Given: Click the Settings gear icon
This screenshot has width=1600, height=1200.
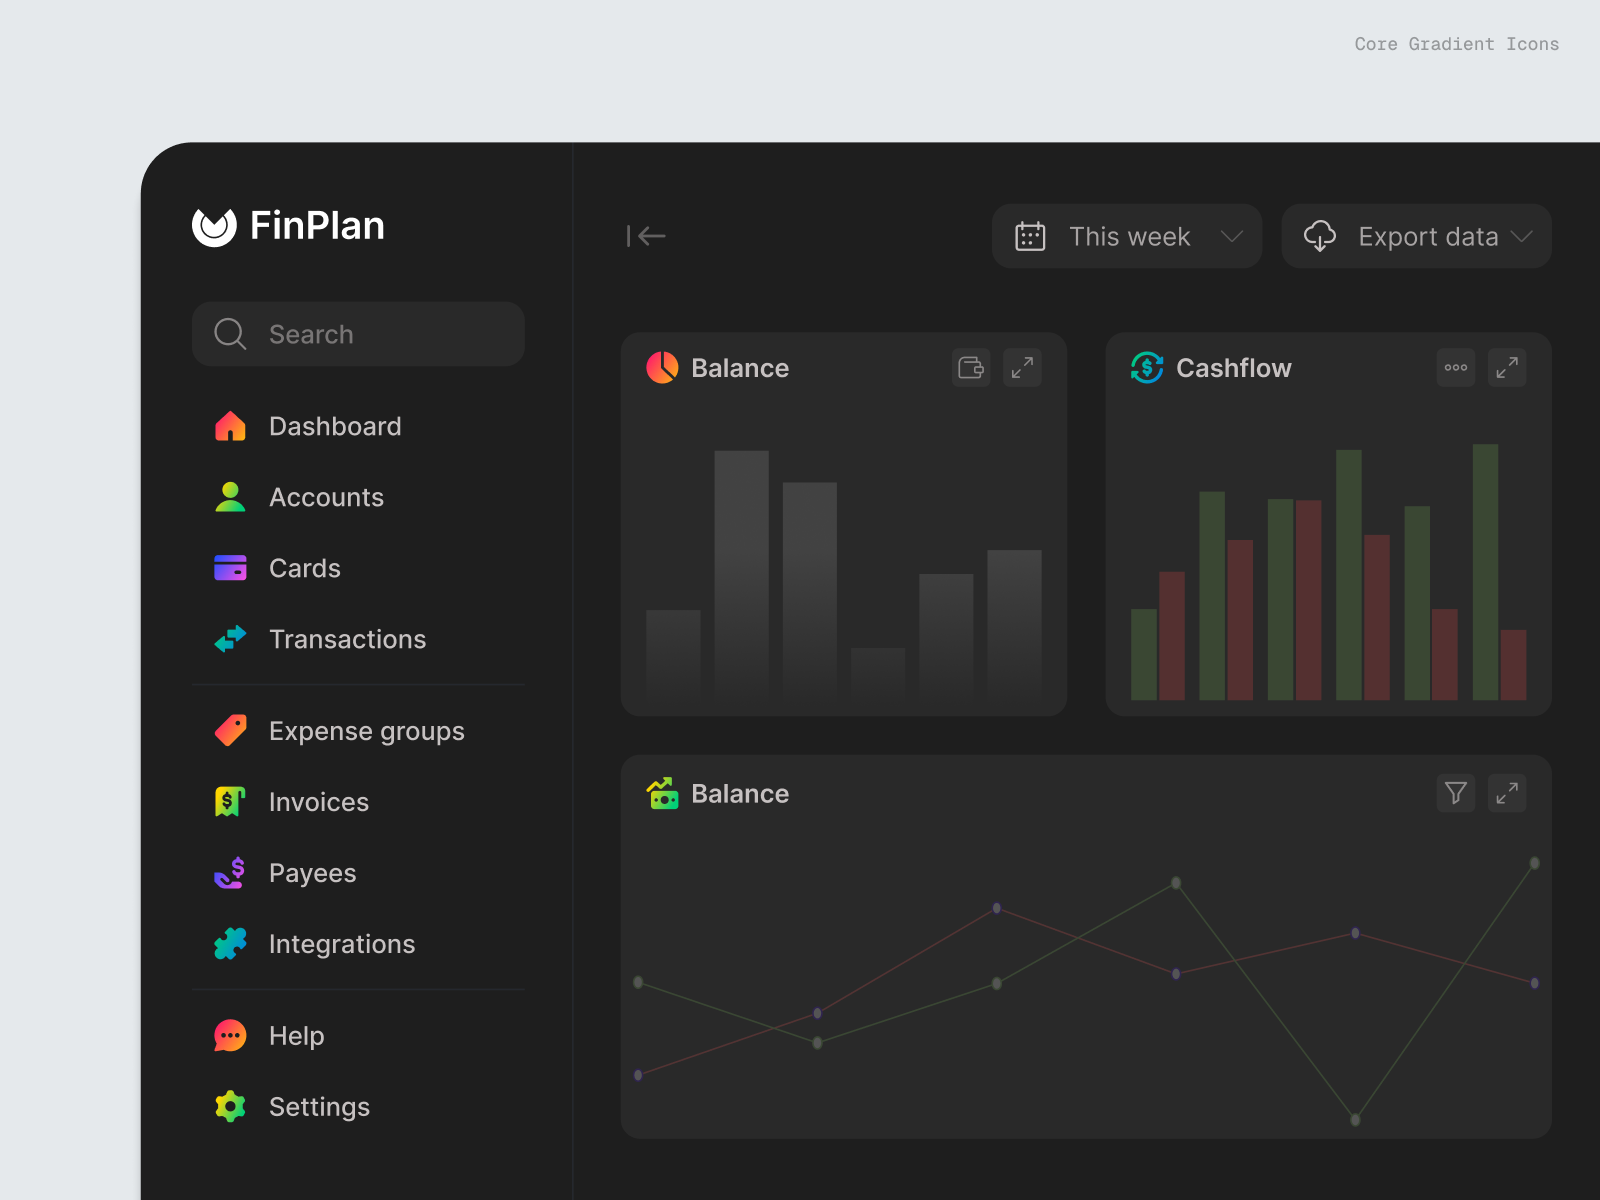Looking at the screenshot, I should (230, 1107).
